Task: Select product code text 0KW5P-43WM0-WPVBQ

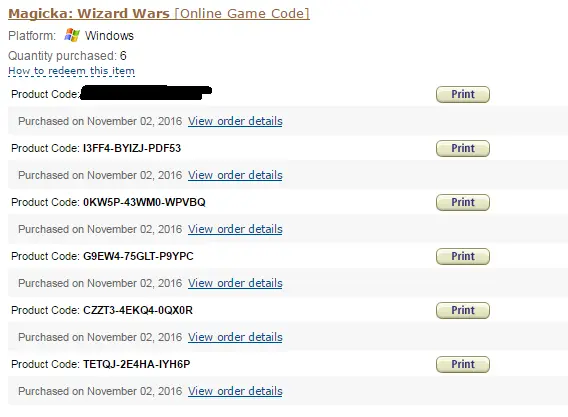Action: pyautogui.click(x=144, y=202)
